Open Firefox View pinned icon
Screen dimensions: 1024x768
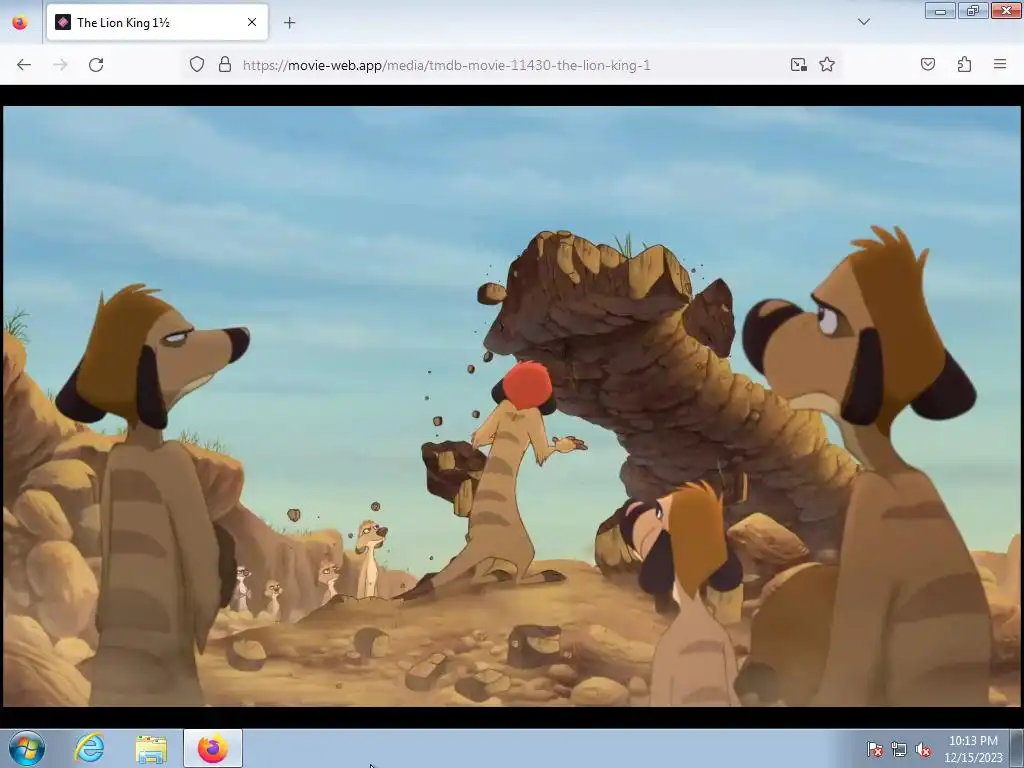click(20, 23)
